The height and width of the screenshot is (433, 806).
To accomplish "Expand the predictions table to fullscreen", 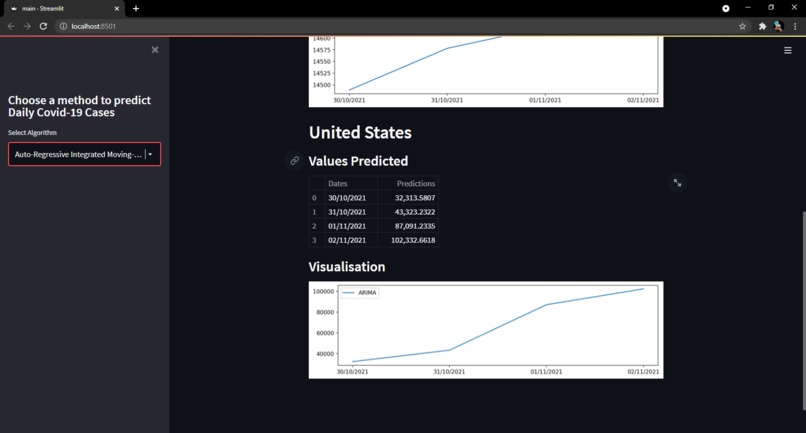I will [x=677, y=183].
